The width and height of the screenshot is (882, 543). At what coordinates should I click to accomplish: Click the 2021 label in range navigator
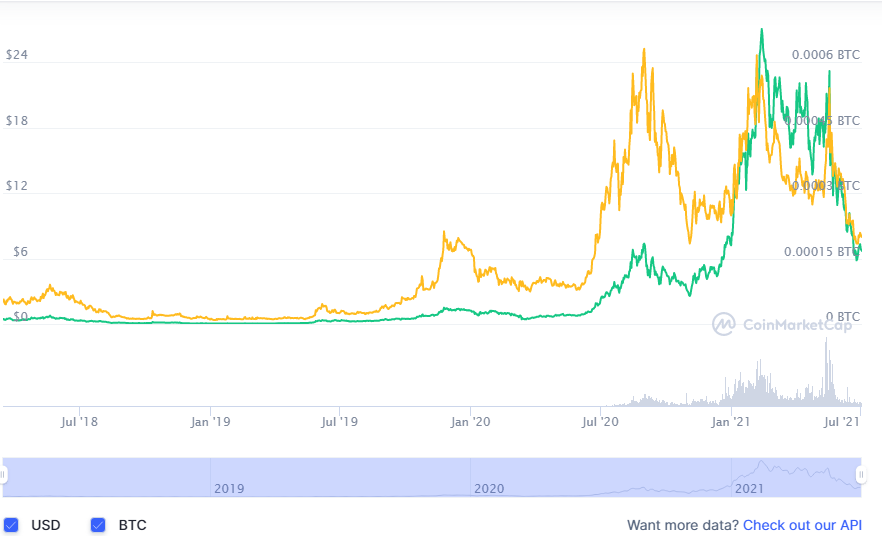[749, 488]
